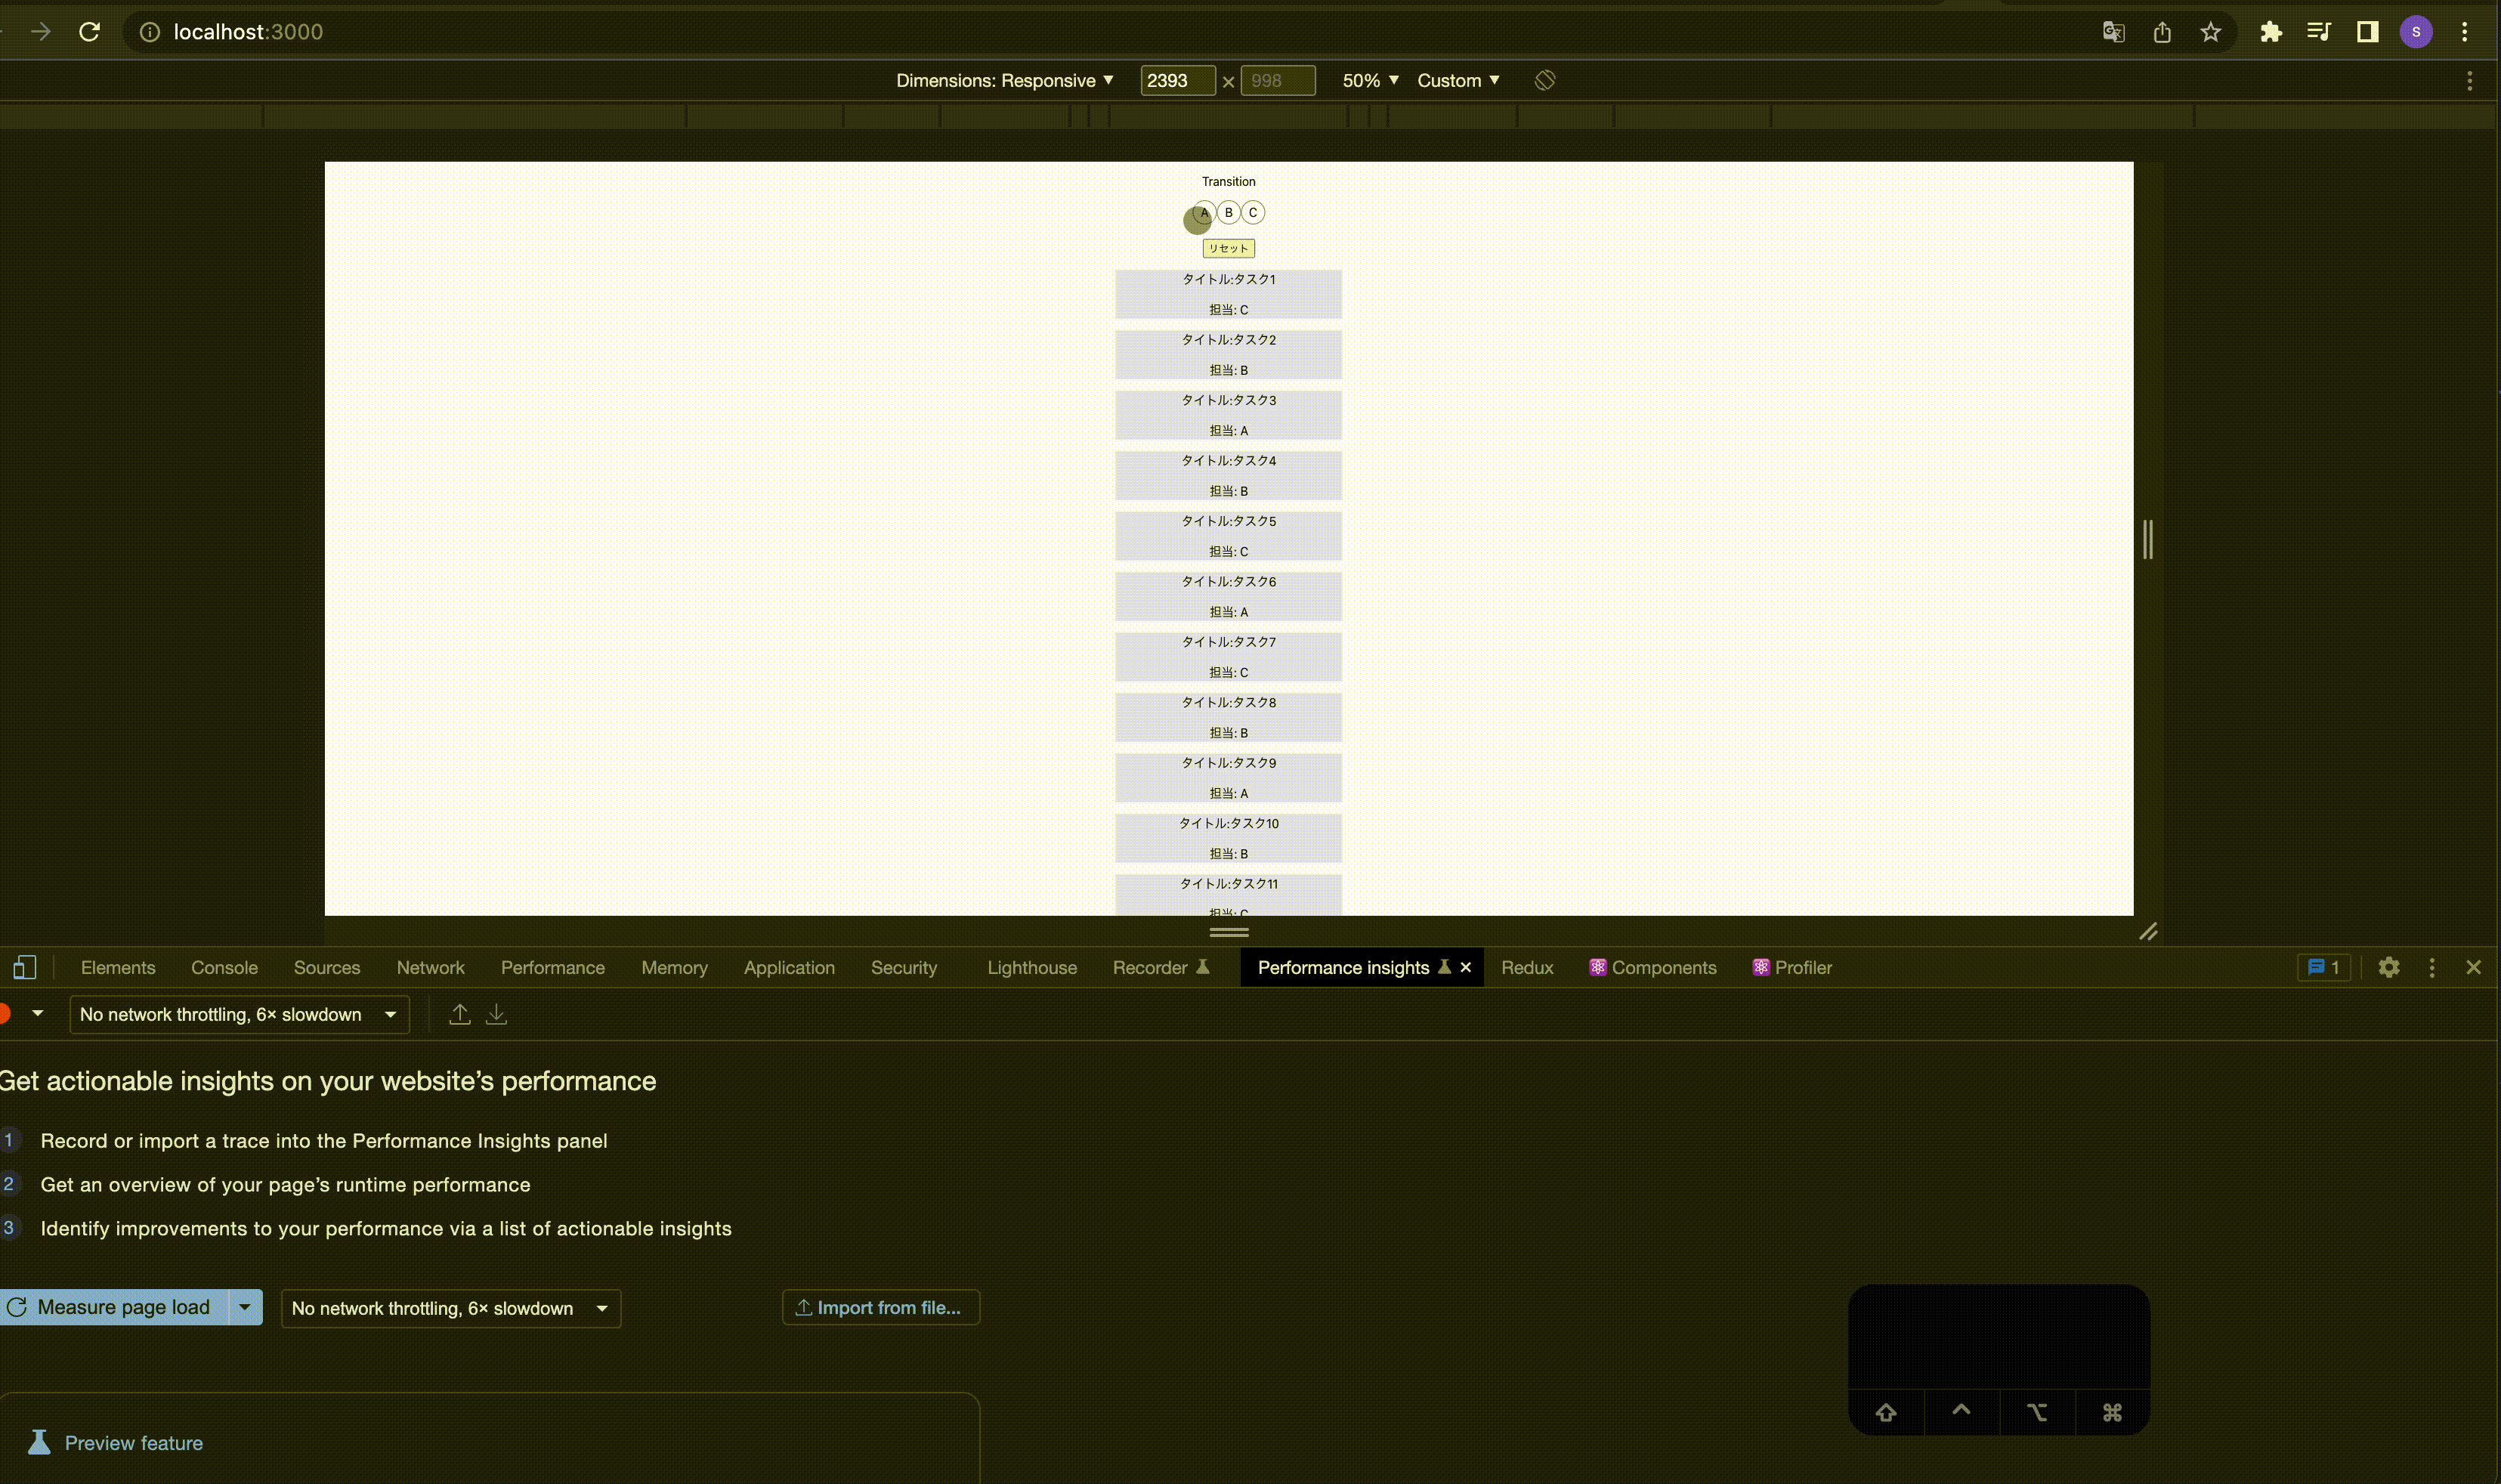The height and width of the screenshot is (1484, 2501).
Task: Select the B filter circle
Action: pyautogui.click(x=1228, y=212)
